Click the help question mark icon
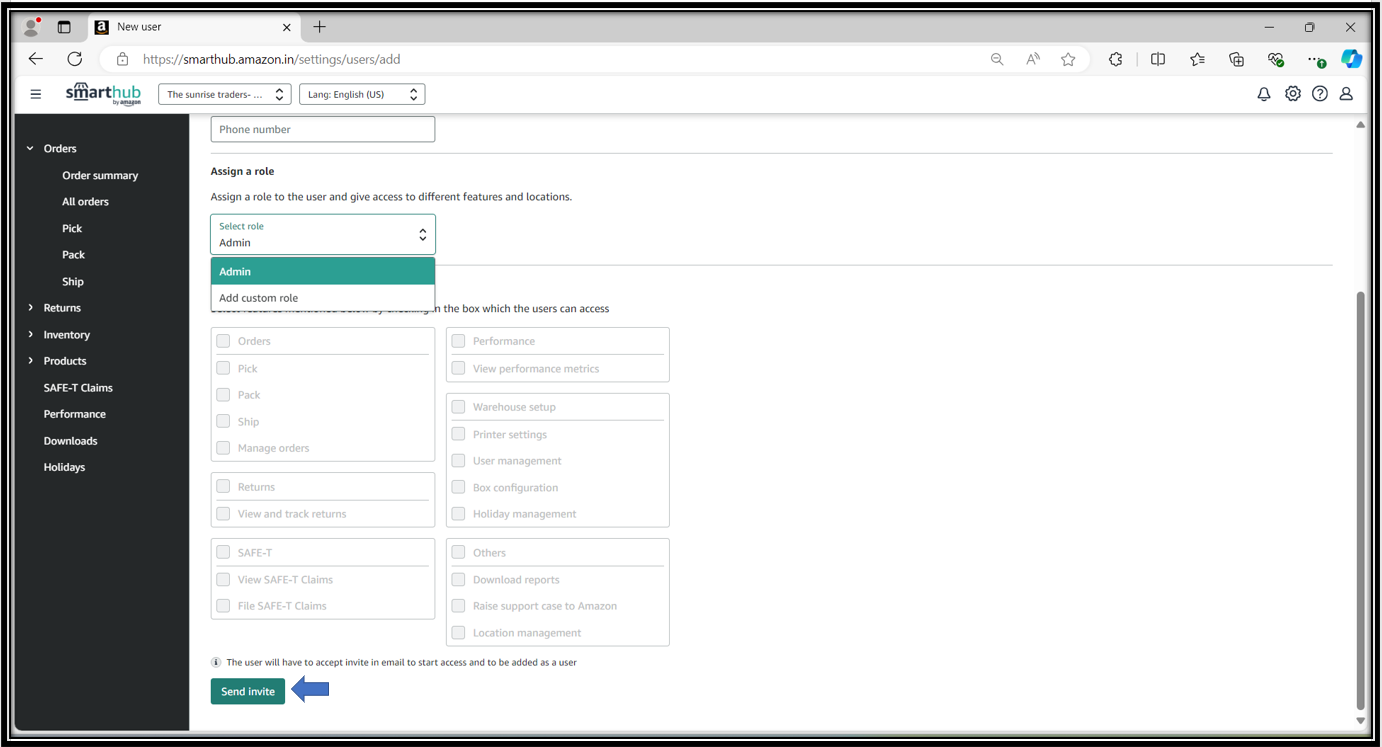 (1320, 94)
